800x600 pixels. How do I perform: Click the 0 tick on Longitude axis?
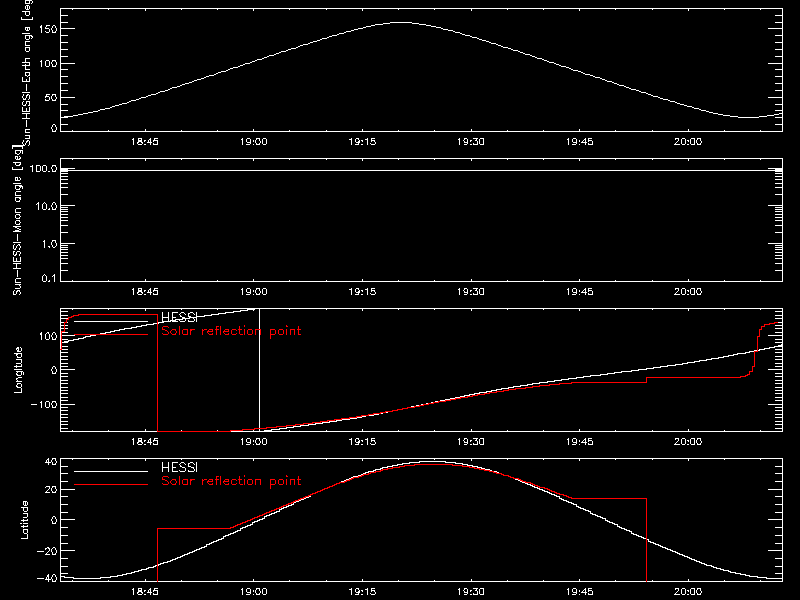coord(54,370)
